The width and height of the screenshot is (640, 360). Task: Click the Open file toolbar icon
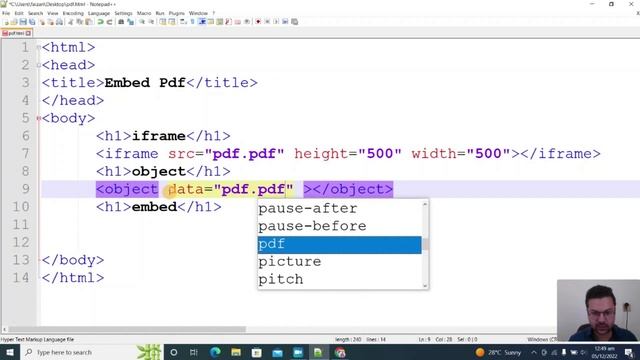(14, 22)
